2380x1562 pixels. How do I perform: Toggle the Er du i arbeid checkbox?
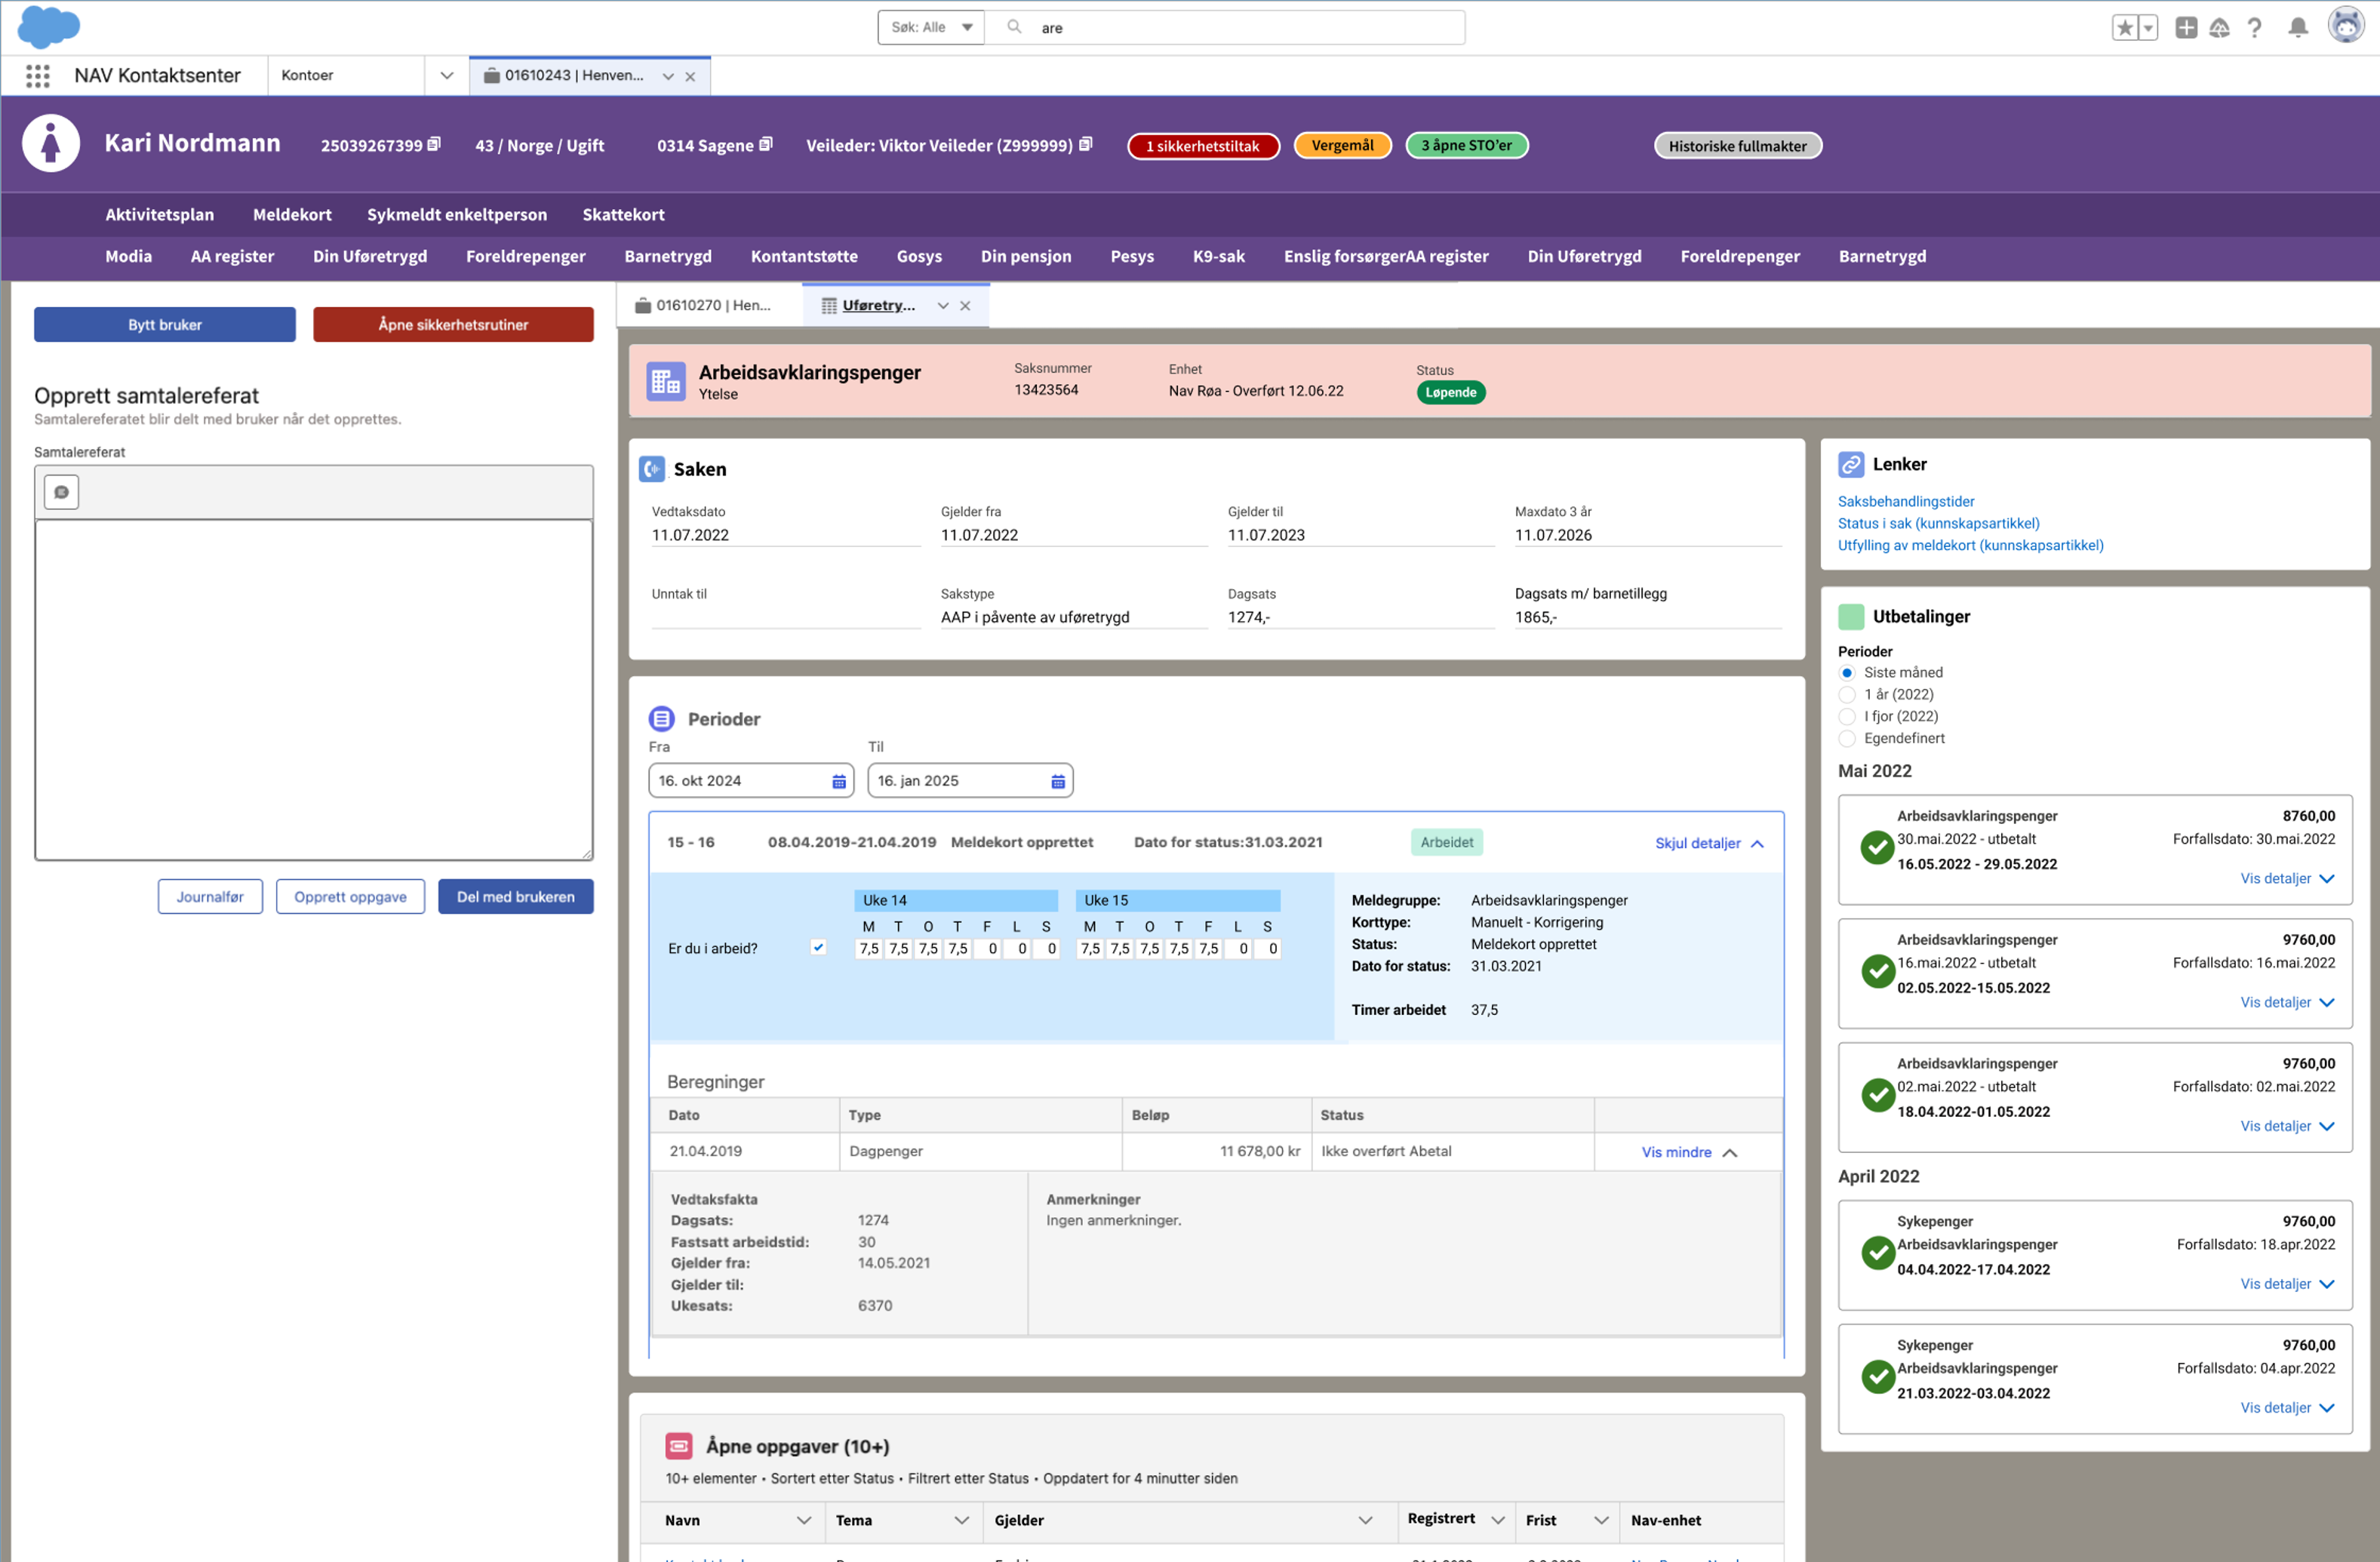(818, 947)
